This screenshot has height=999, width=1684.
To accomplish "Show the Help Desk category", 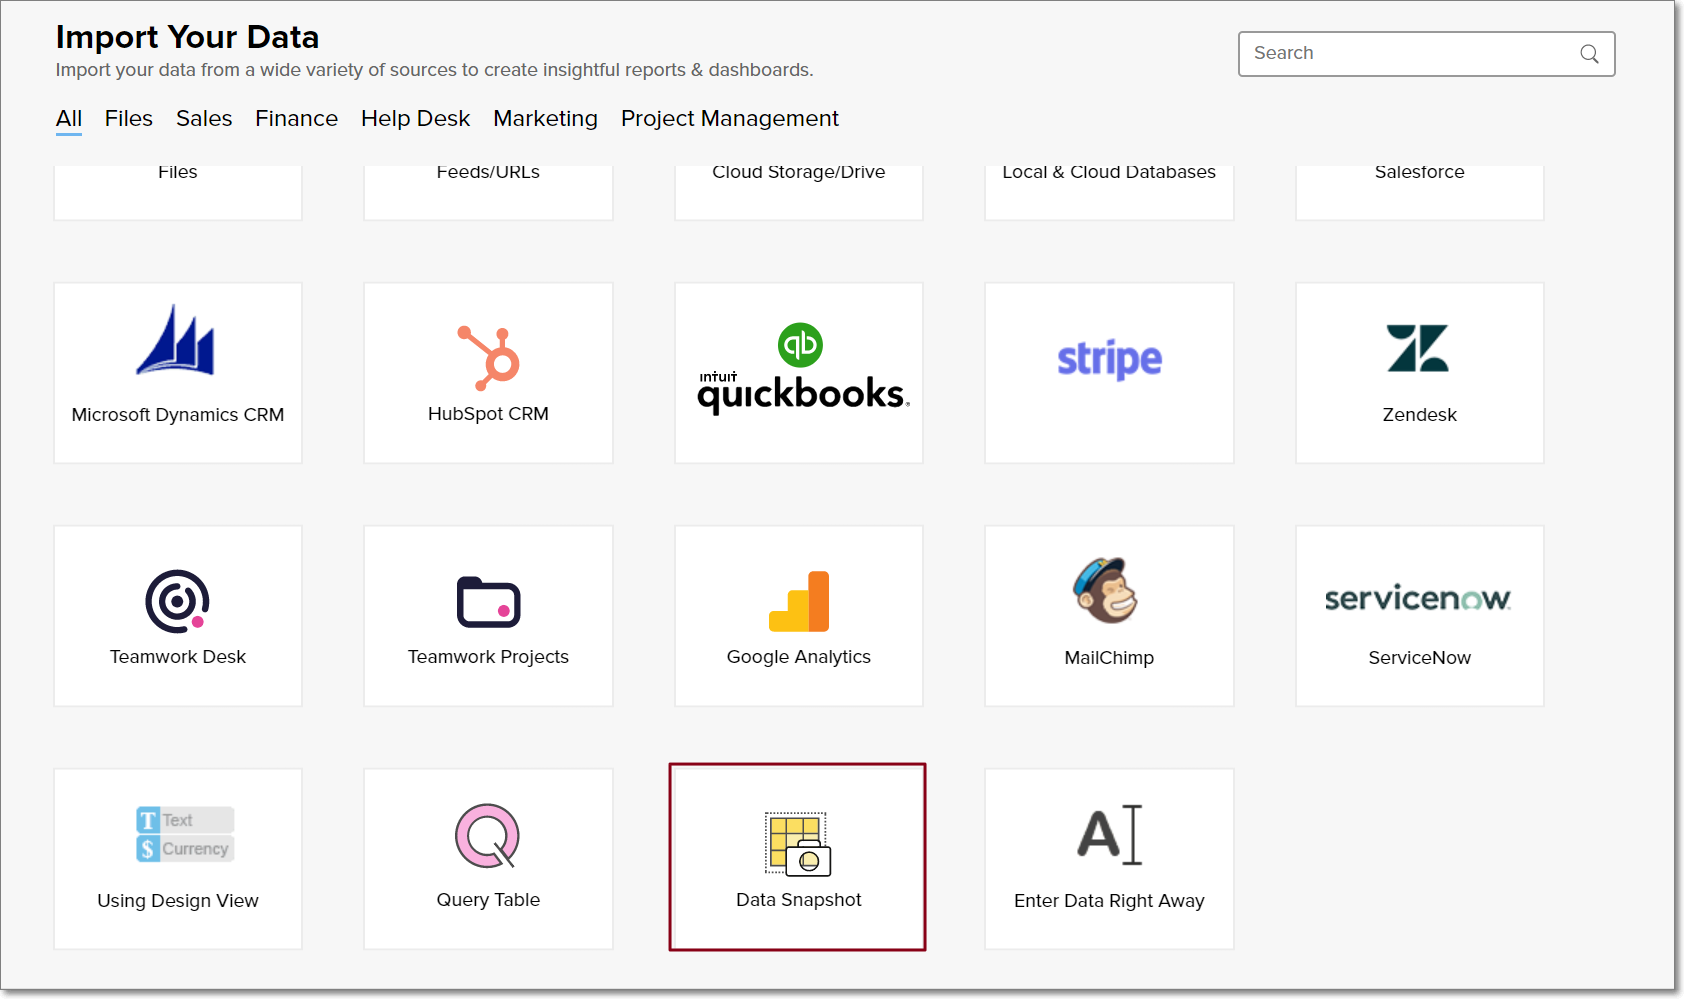I will 415,118.
